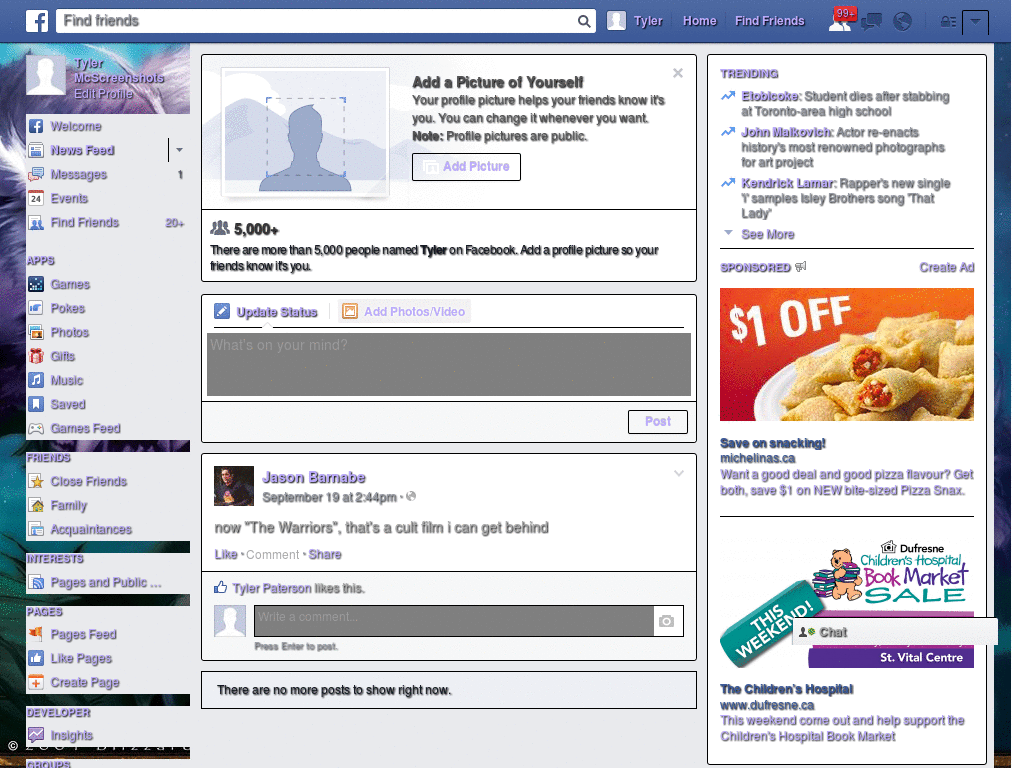This screenshot has width=1024, height=768.
Task: Click Close Friends star icon
Action: click(36, 481)
